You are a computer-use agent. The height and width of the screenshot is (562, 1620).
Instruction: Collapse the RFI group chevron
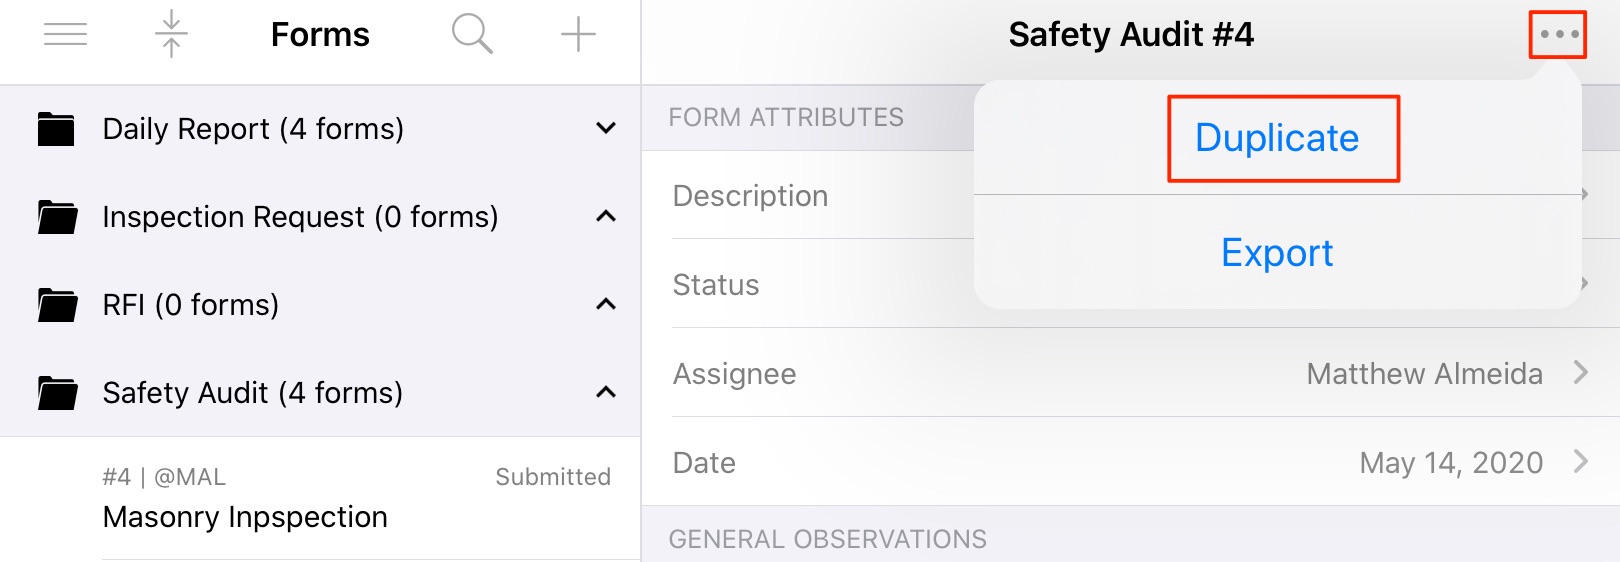tap(606, 304)
